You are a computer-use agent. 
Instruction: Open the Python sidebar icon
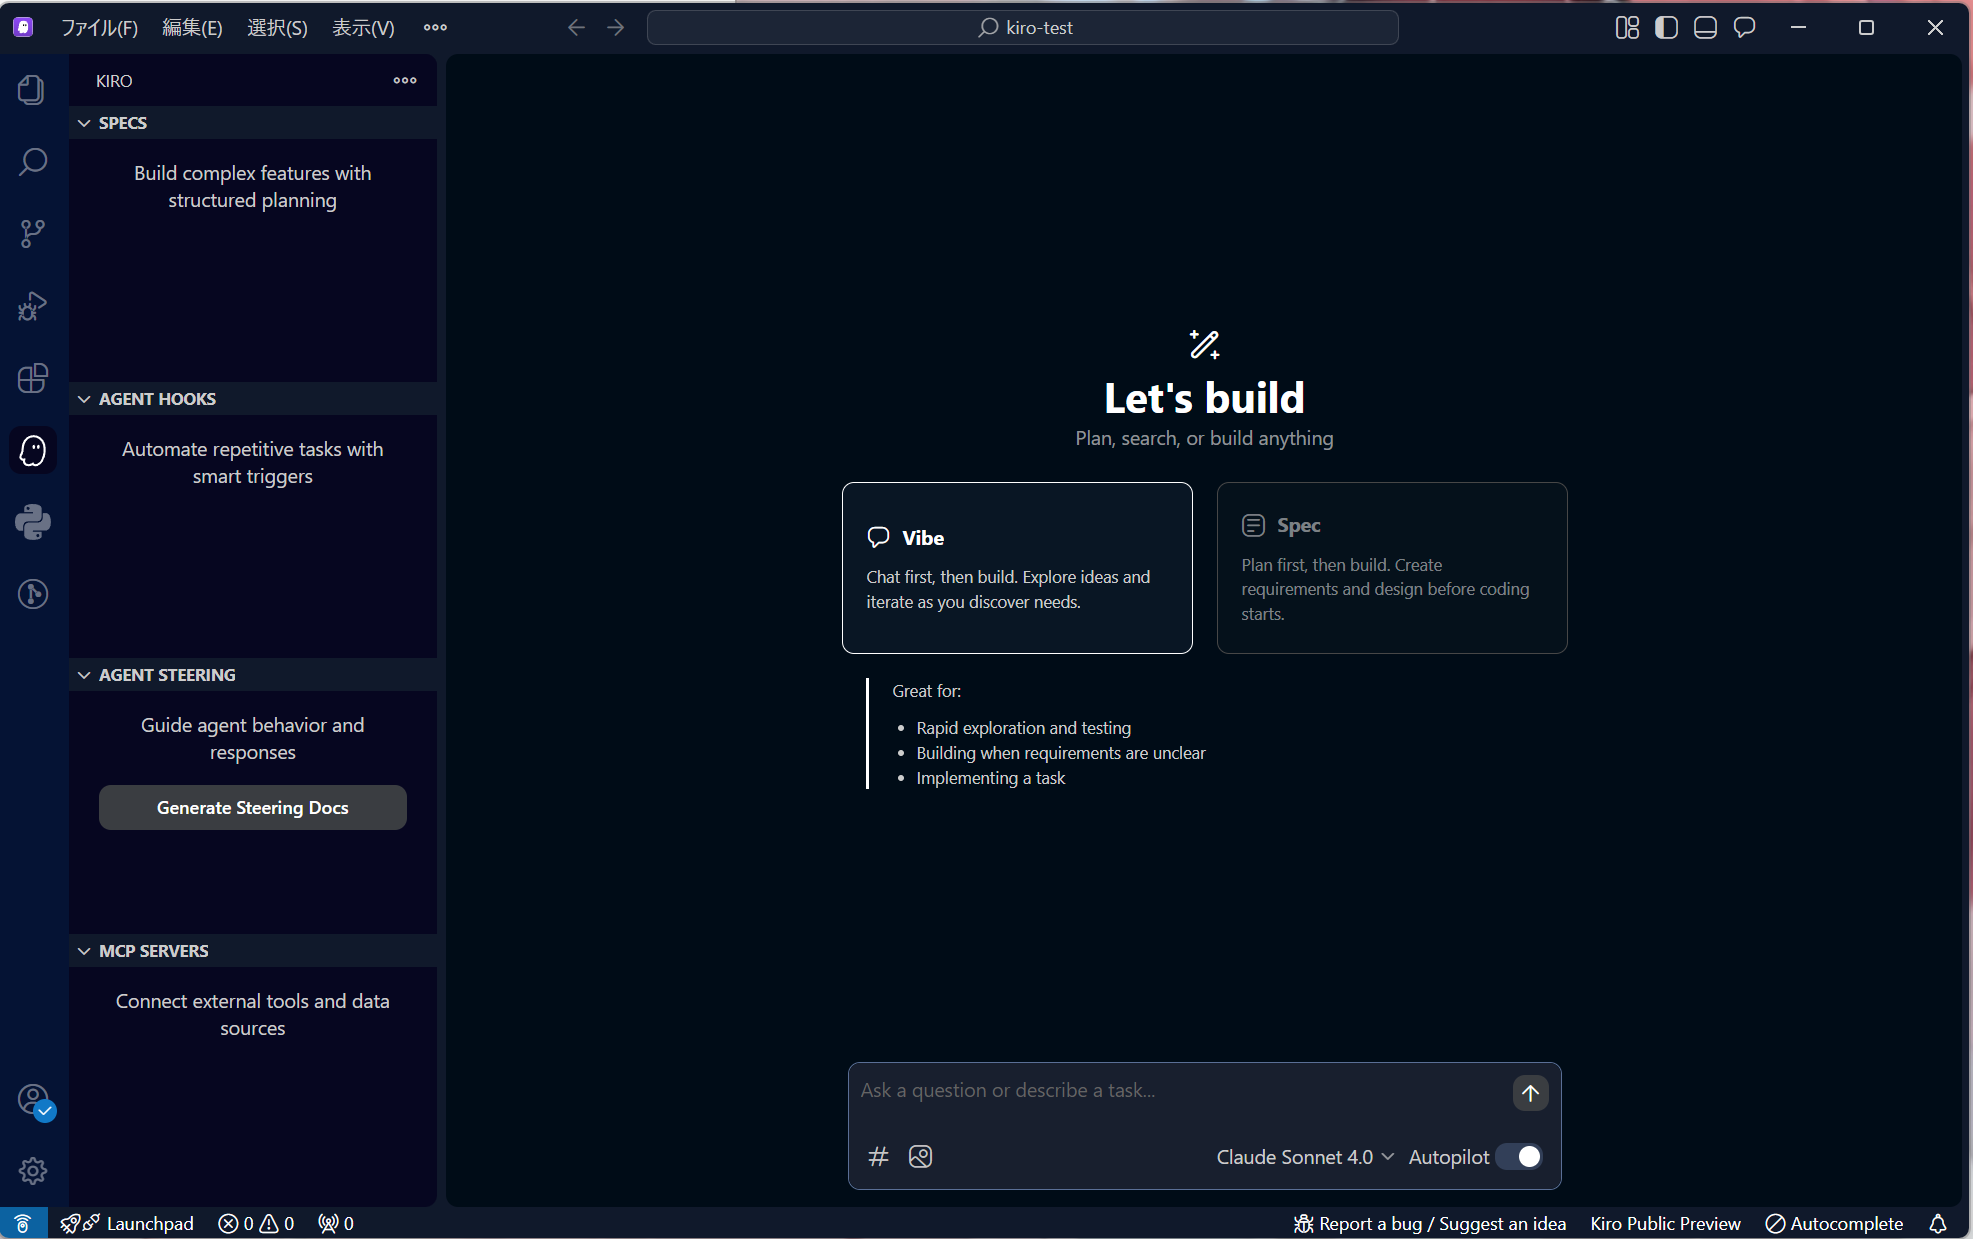tap(32, 522)
